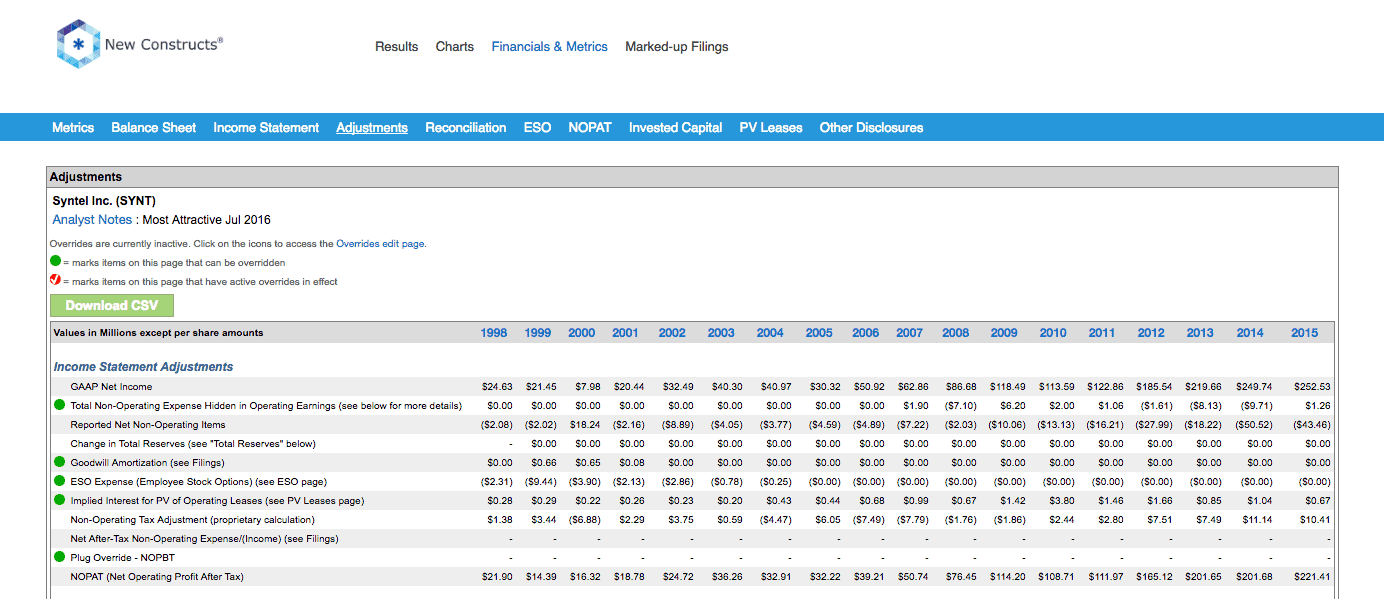Click the 2013 year header link
Image resolution: width=1384 pixels, height=599 pixels.
(1200, 333)
